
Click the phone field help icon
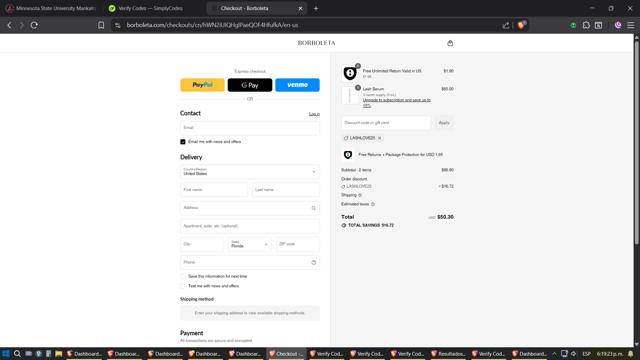[313, 262]
